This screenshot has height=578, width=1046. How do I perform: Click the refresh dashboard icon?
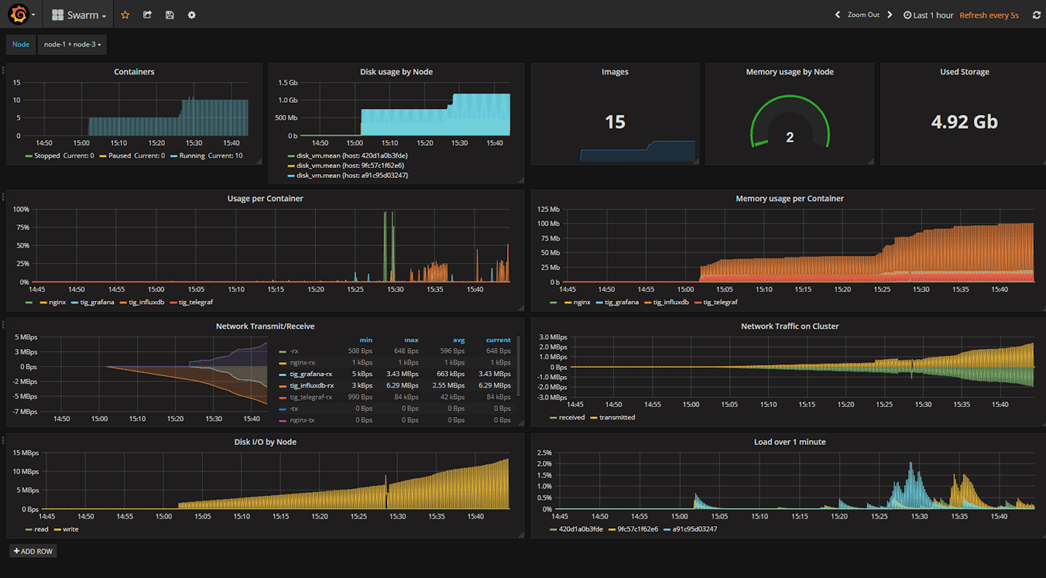(1036, 15)
